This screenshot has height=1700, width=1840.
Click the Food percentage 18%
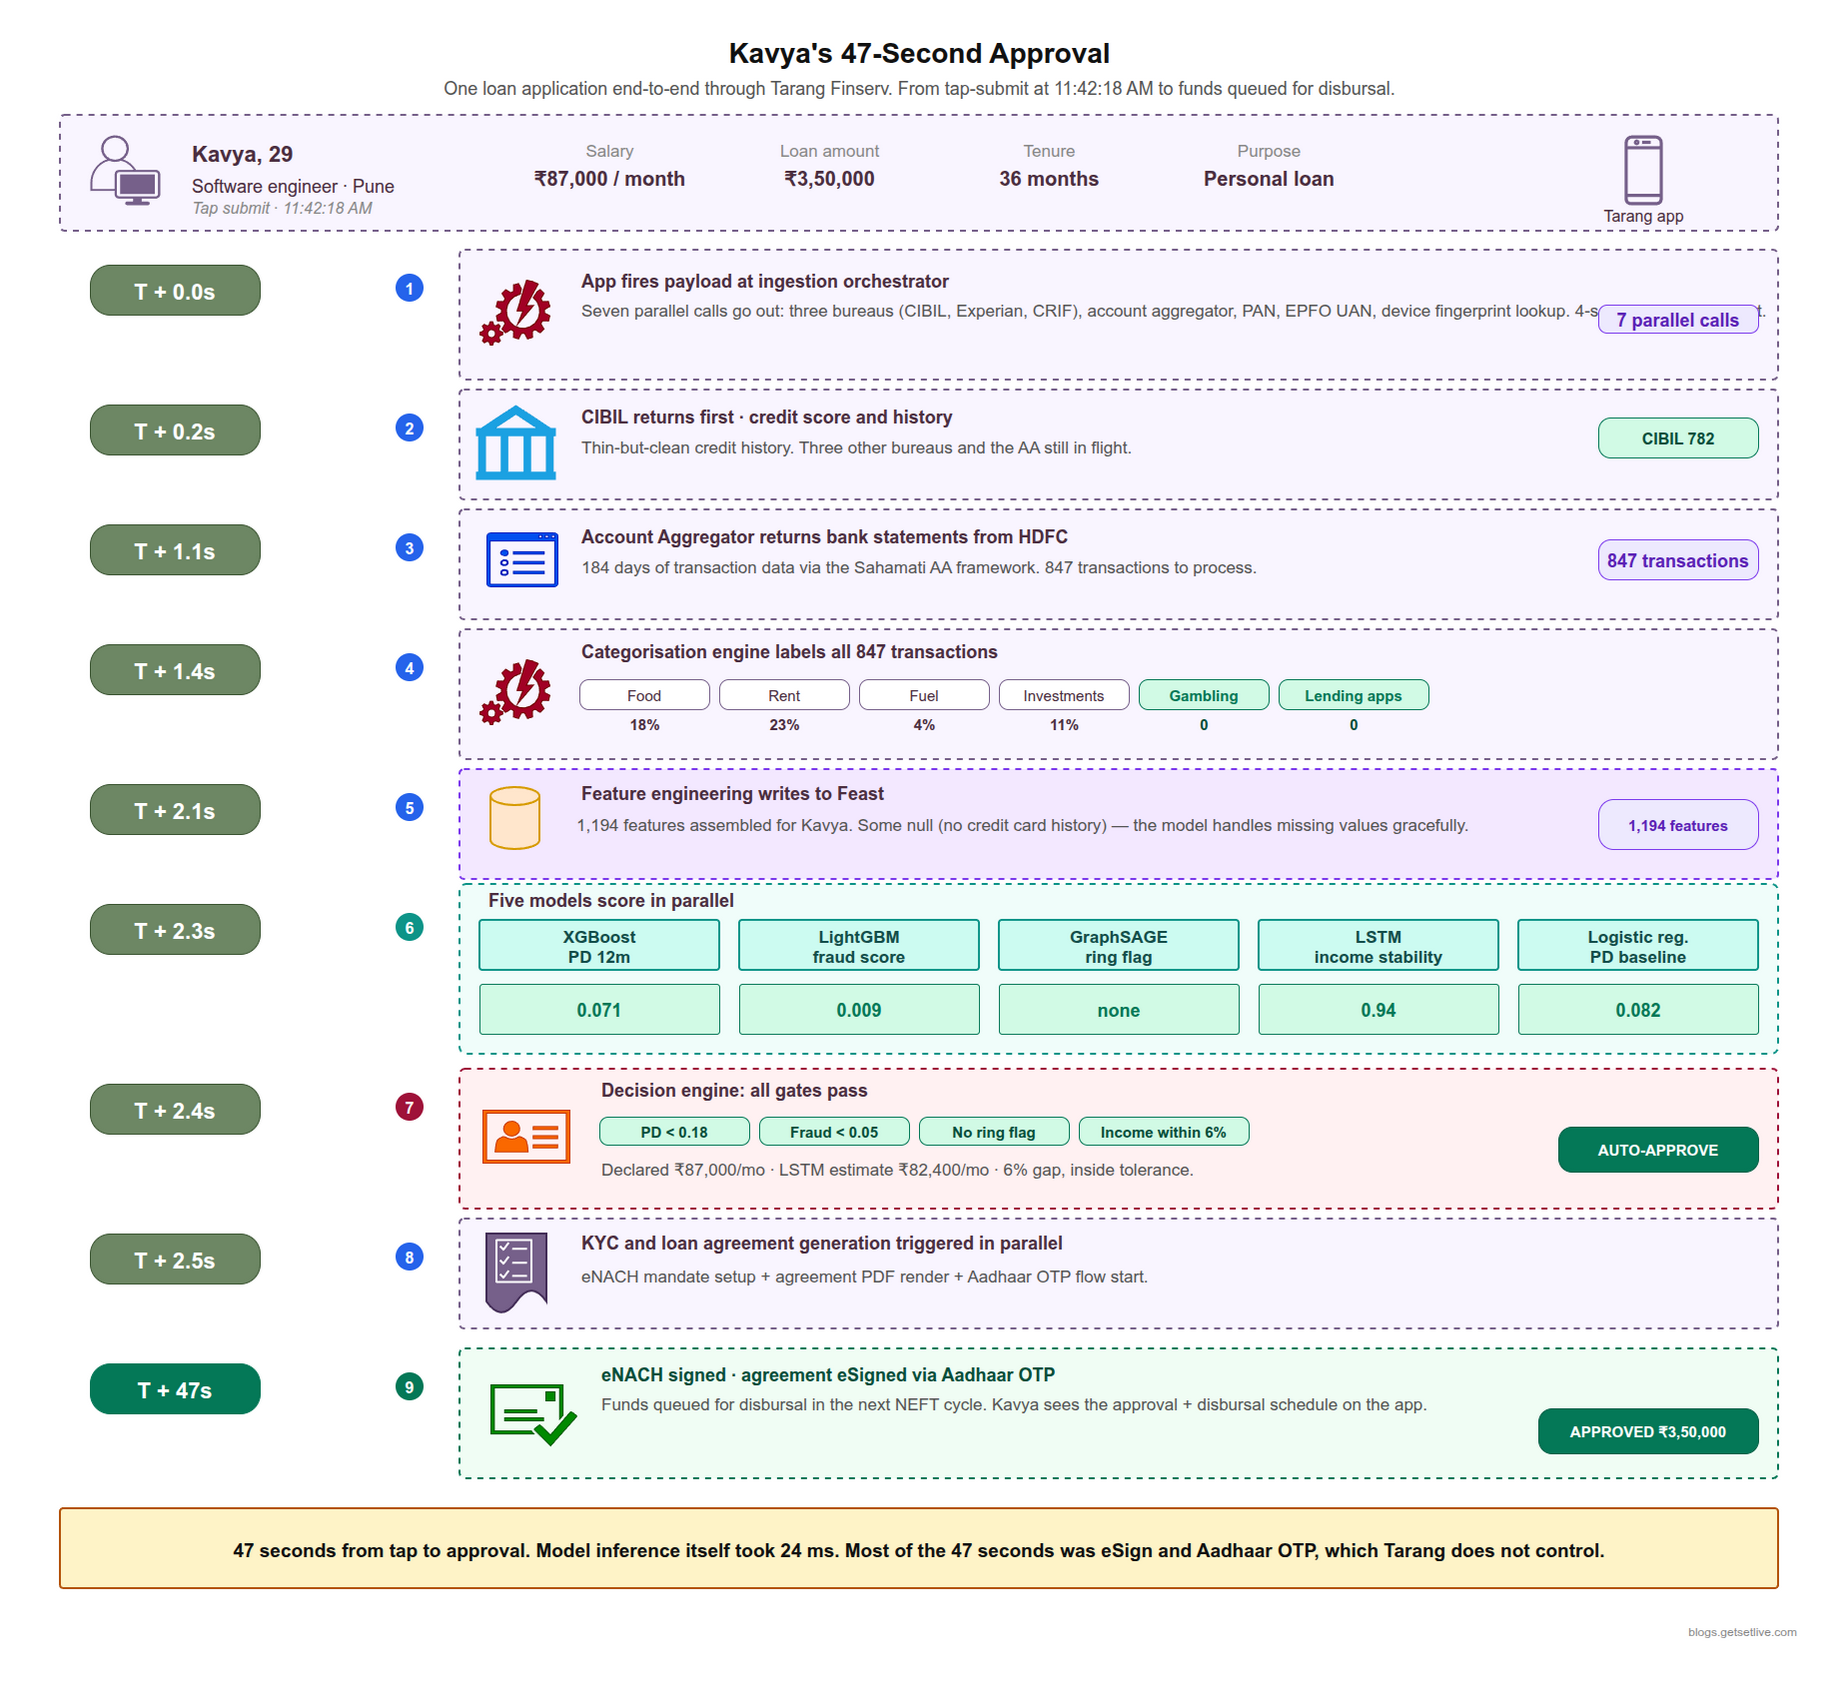click(x=644, y=725)
